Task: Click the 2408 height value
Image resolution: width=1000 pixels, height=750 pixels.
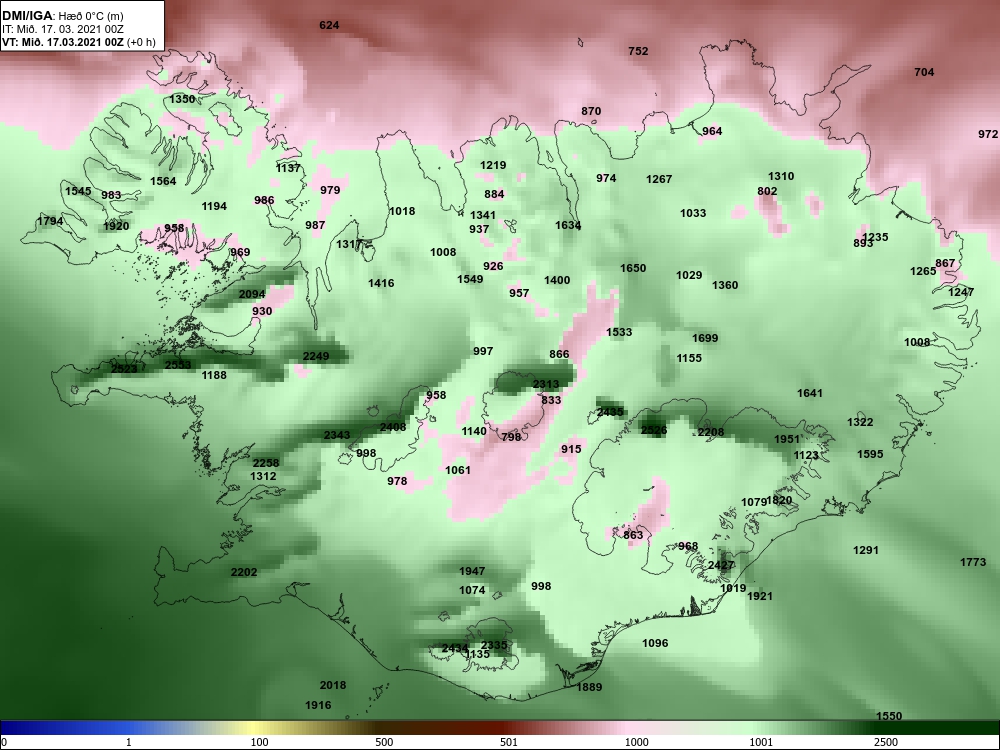Action: click(393, 427)
